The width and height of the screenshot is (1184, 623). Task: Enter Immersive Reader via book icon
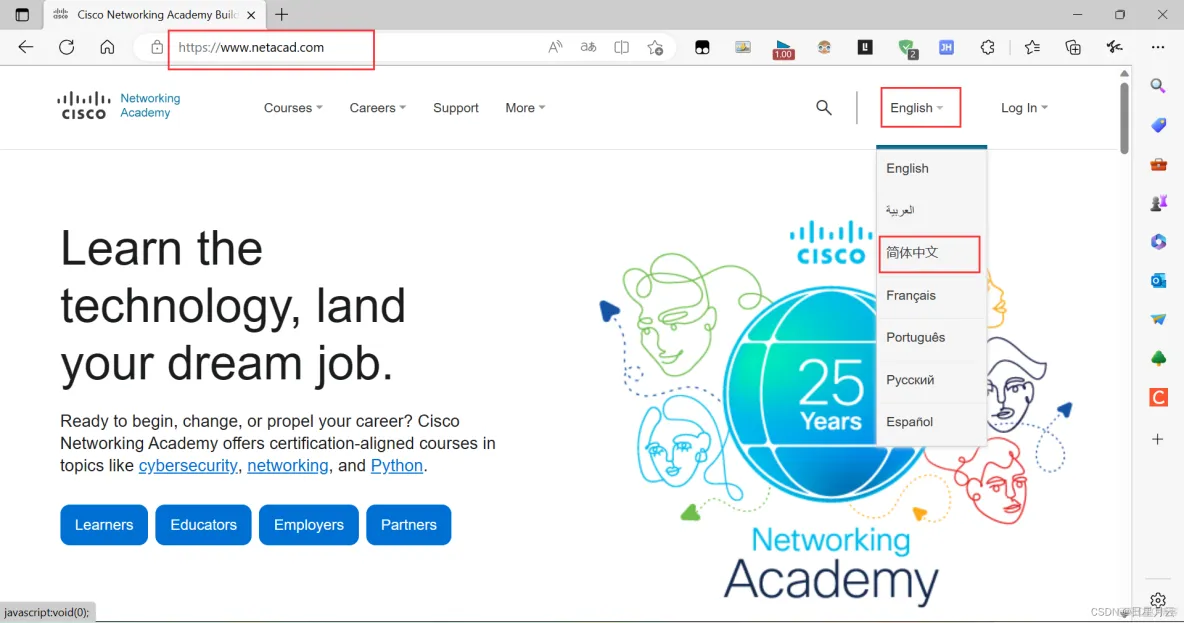tap(621, 47)
